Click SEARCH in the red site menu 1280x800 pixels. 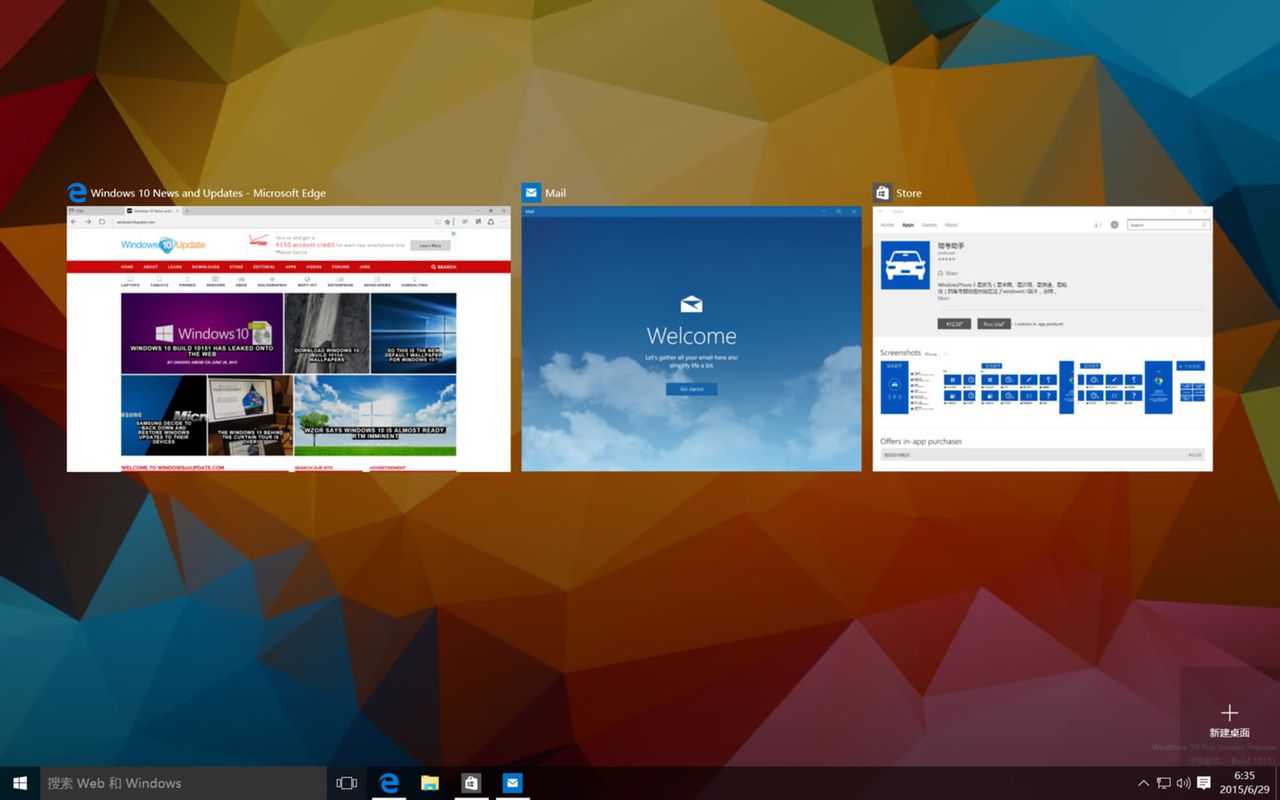444,267
